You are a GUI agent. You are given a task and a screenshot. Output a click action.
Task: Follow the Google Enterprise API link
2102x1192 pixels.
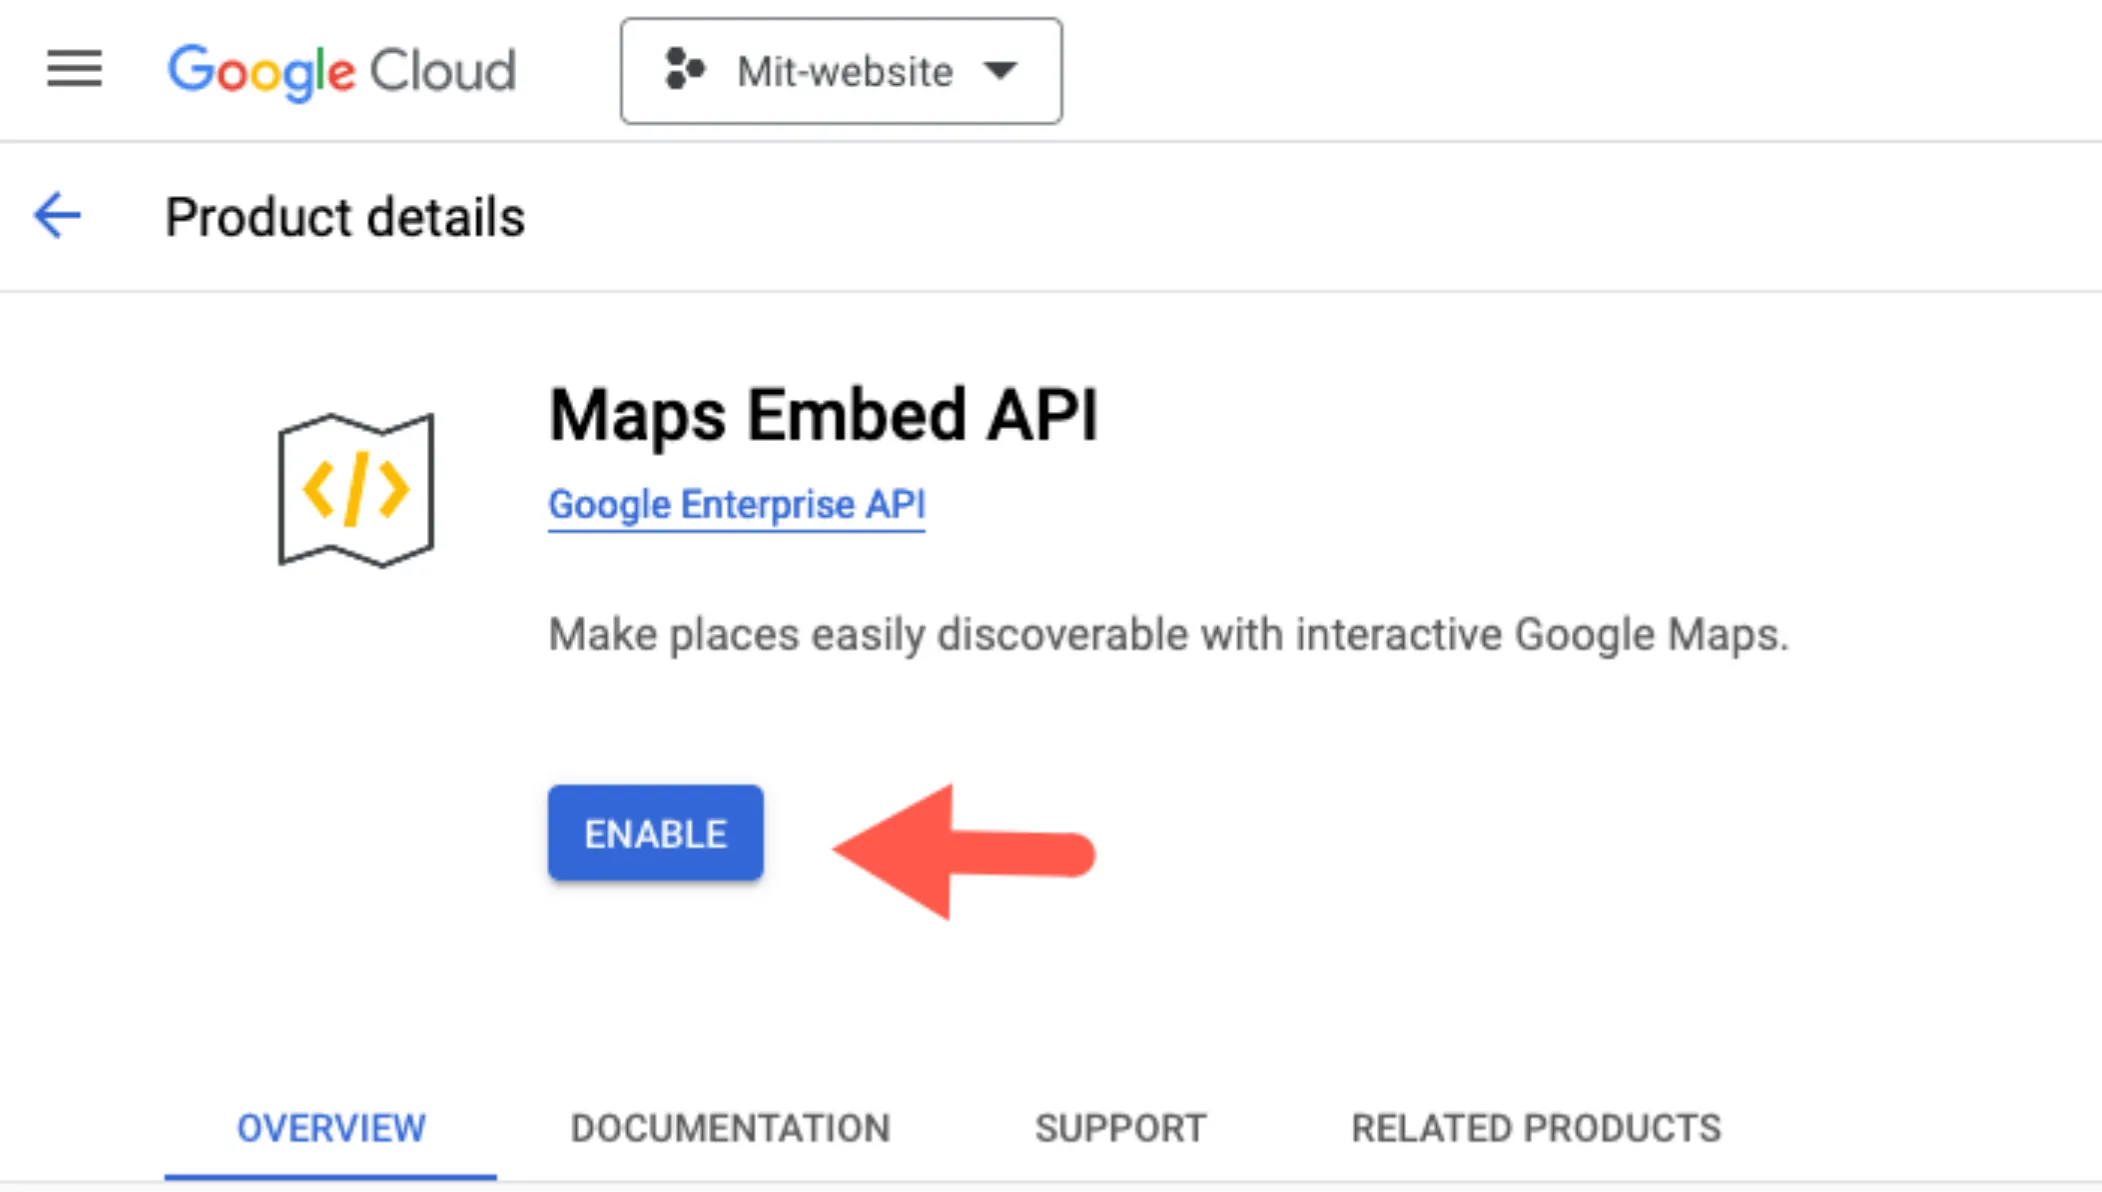[x=736, y=505]
